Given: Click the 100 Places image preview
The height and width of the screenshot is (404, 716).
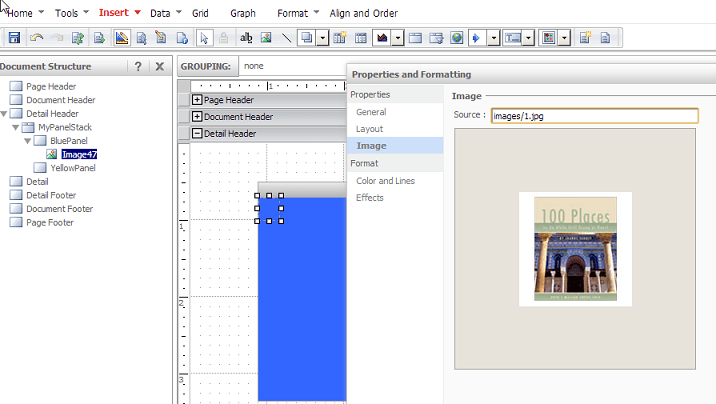Looking at the screenshot, I should pos(575,250).
